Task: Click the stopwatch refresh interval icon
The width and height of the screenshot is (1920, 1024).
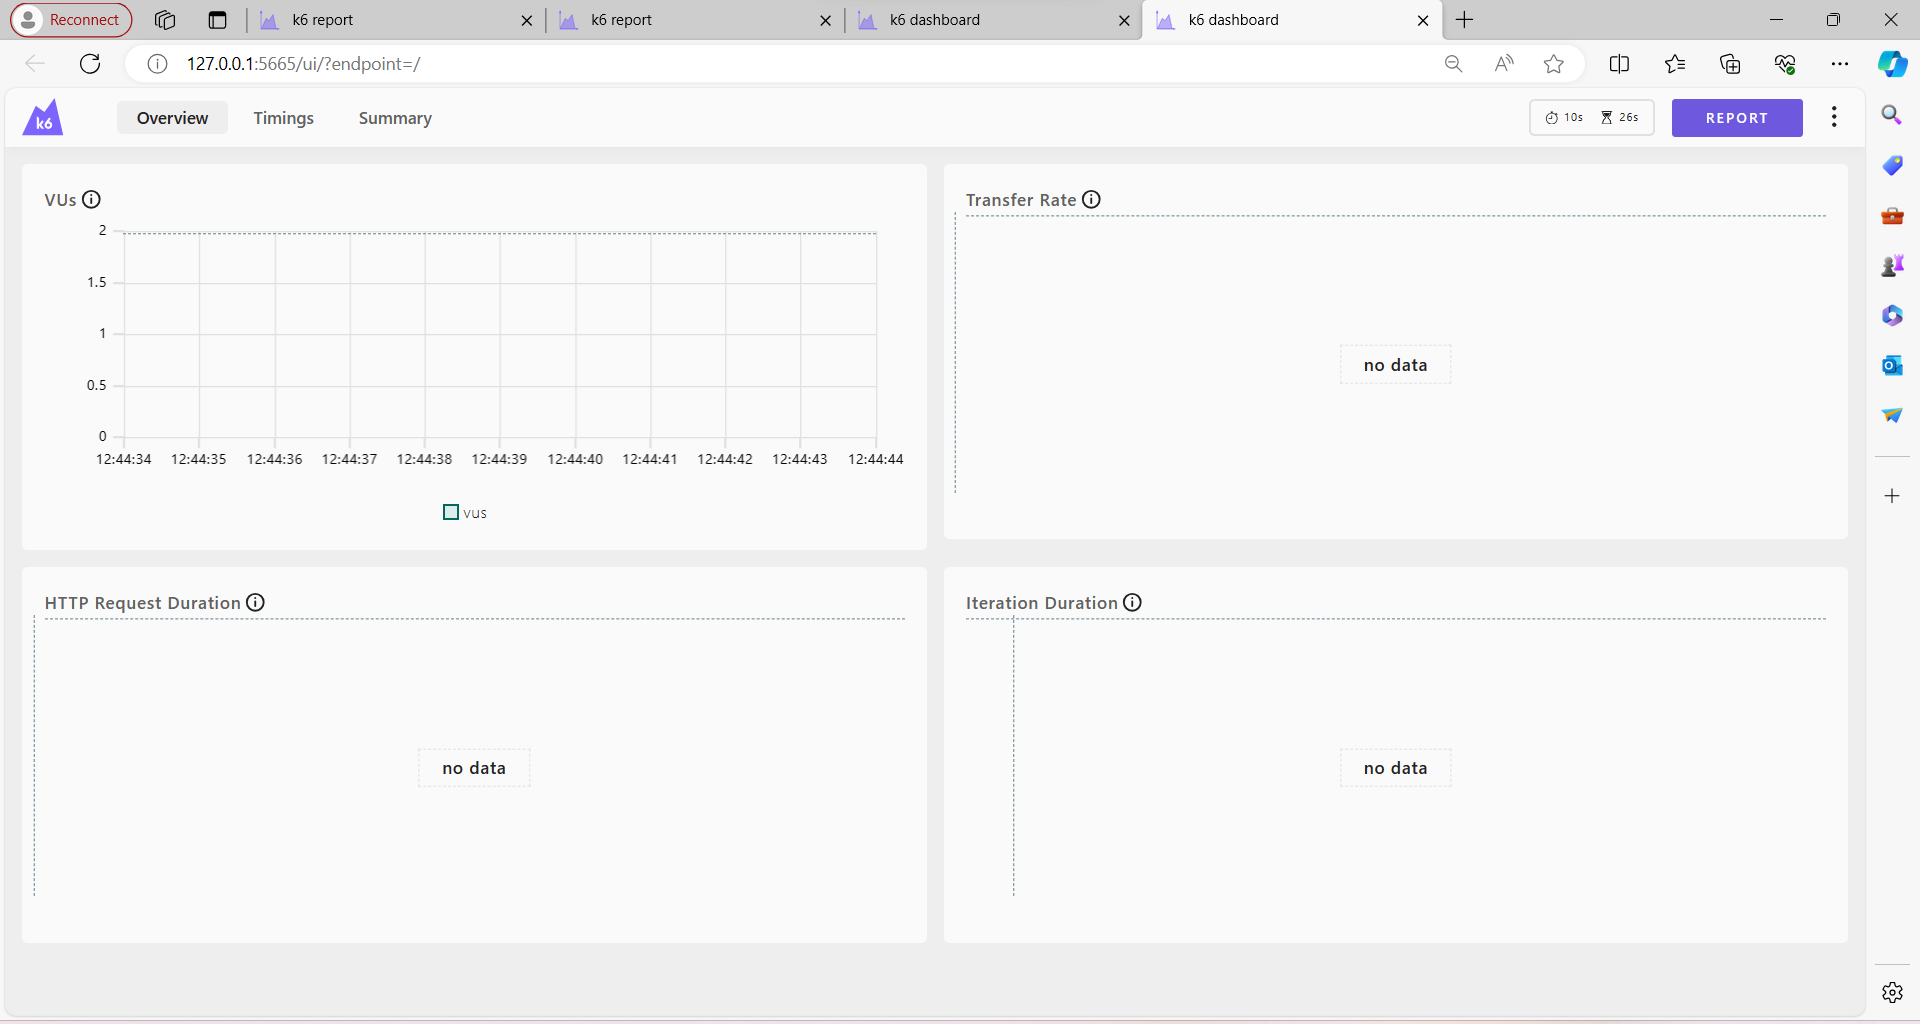Action: click(x=1552, y=117)
